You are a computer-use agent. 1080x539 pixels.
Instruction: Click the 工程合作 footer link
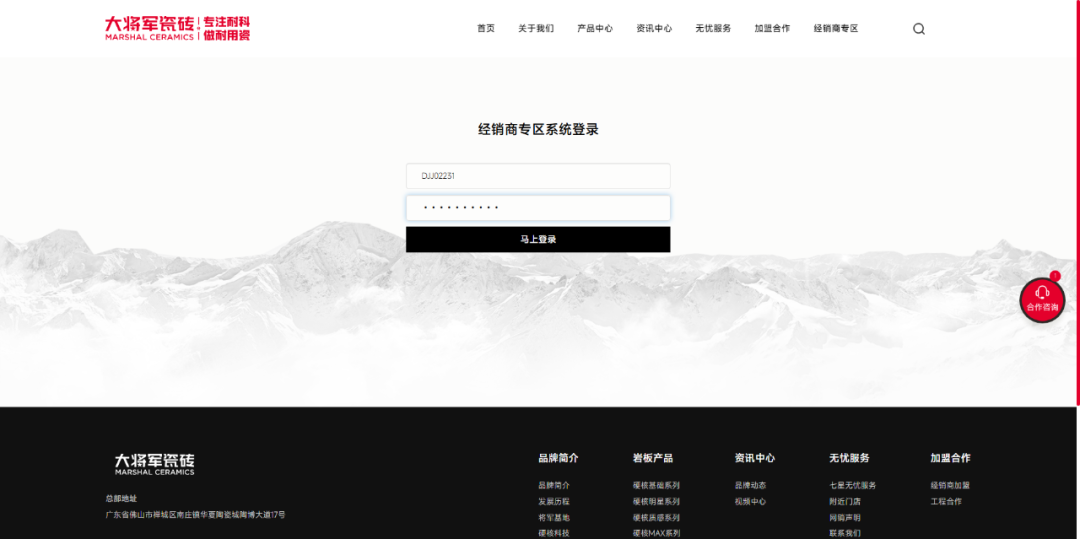946,502
